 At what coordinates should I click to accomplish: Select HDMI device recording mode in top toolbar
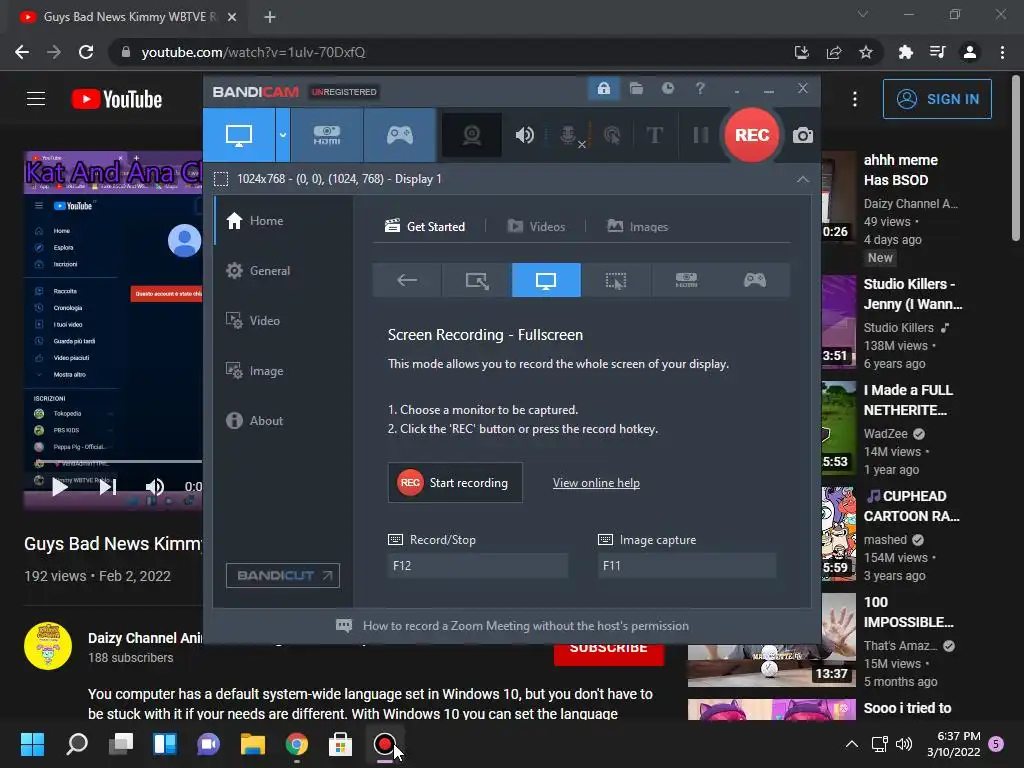click(x=327, y=135)
